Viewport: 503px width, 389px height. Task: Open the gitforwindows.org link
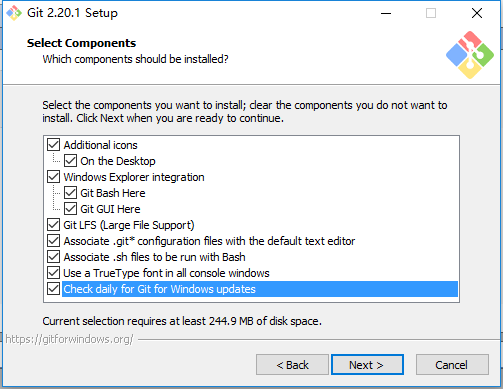pyautogui.click(x=69, y=339)
